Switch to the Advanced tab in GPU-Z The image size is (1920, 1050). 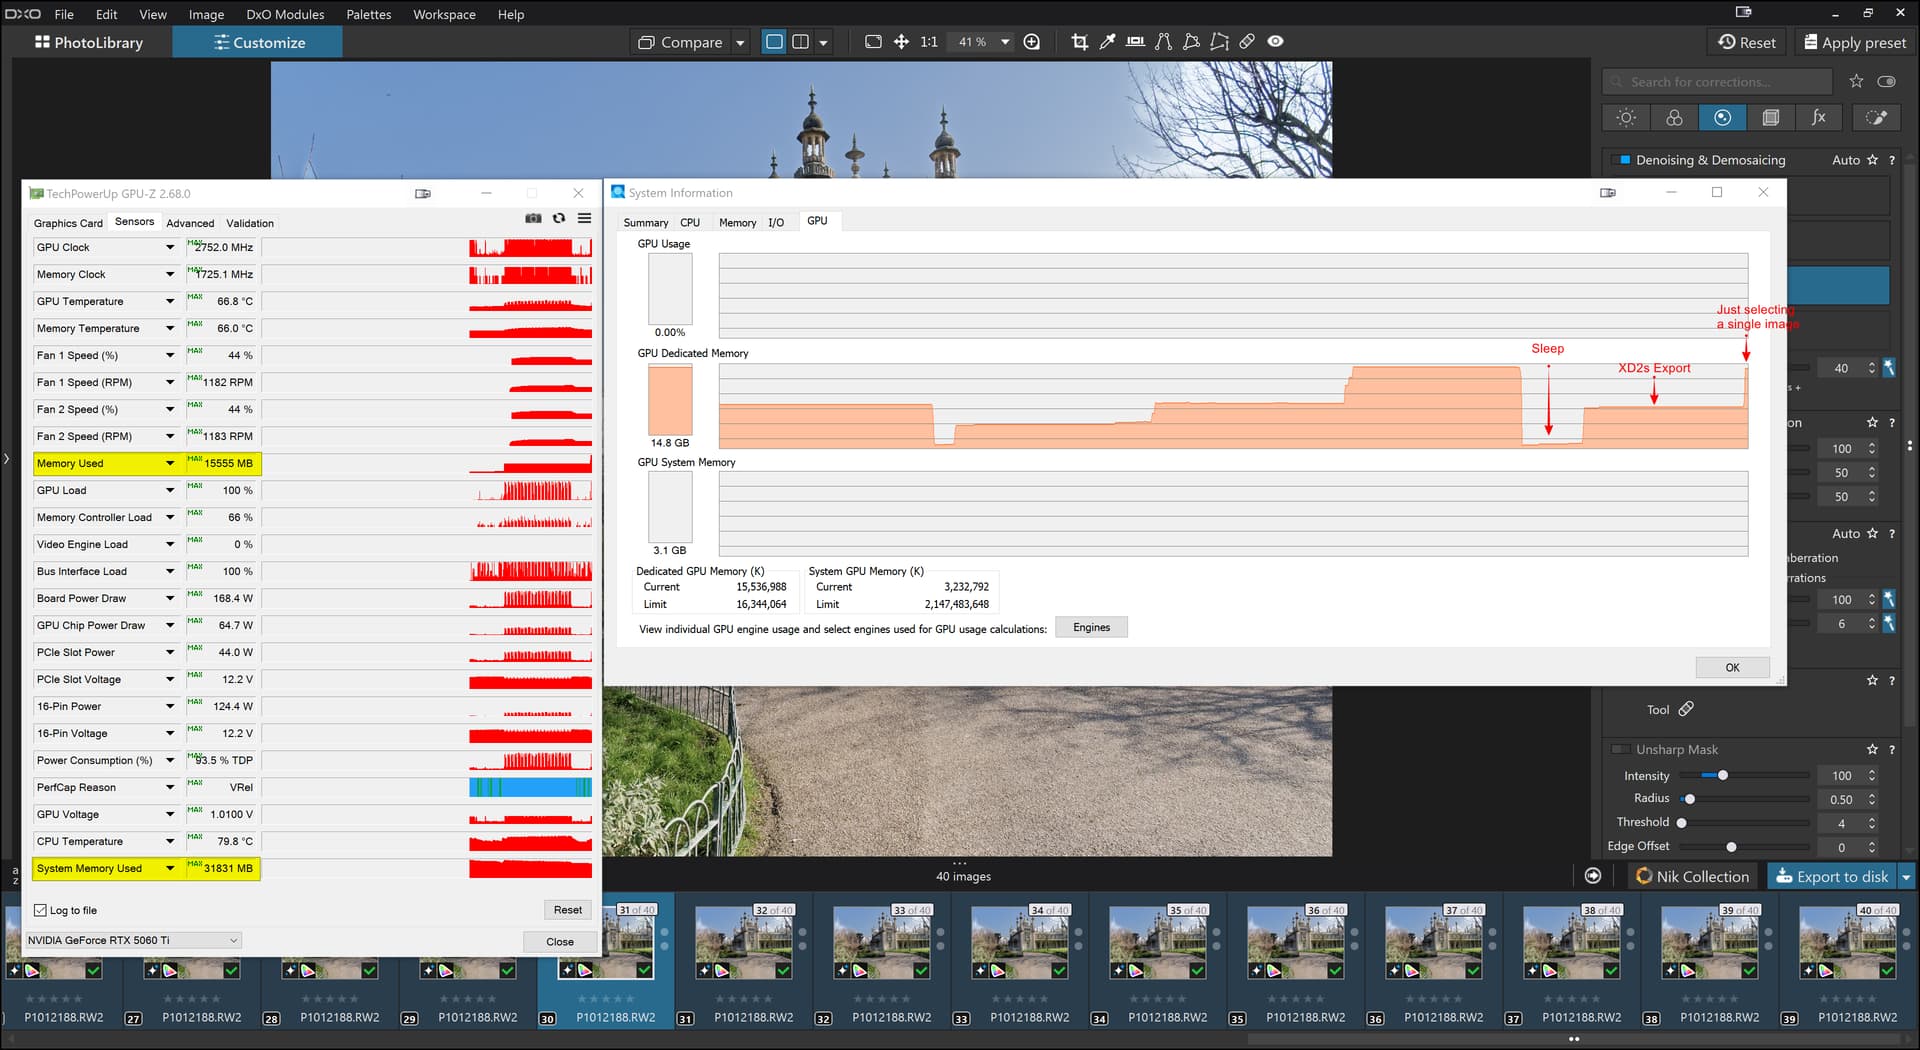(190, 223)
